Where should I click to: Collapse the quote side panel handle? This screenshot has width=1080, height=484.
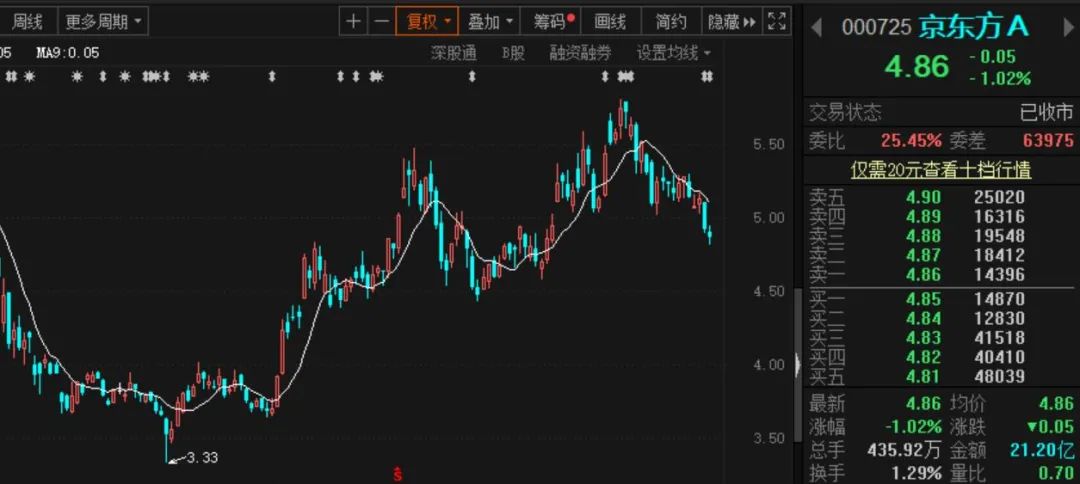[798, 364]
